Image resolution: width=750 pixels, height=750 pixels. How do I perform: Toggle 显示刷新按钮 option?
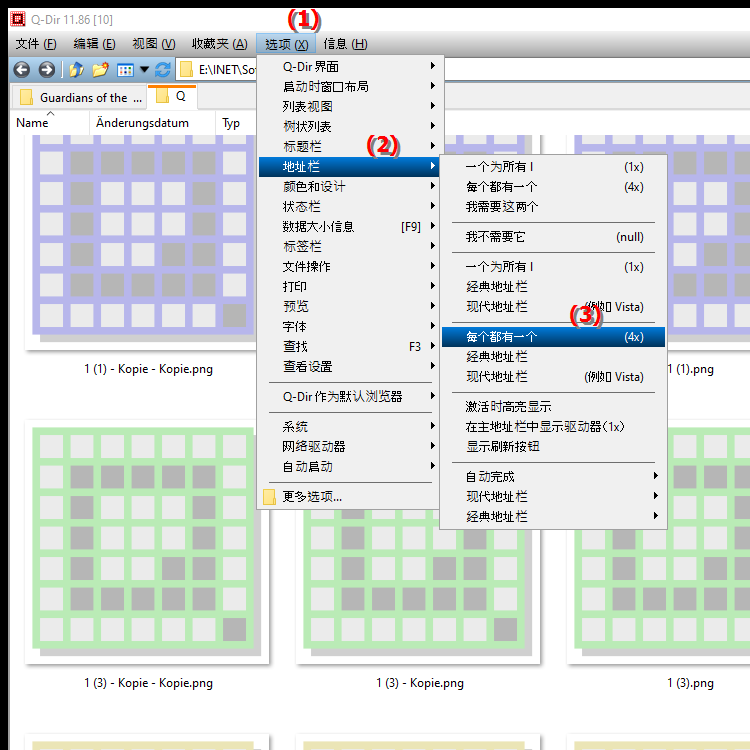tap(553, 447)
